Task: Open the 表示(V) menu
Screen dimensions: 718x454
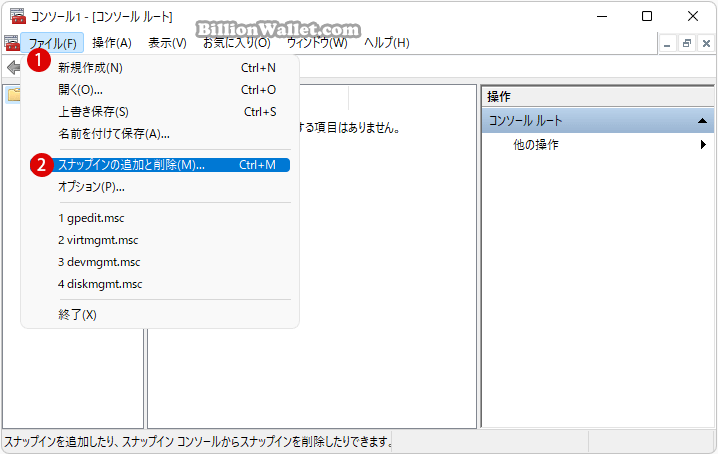Action: [167, 43]
